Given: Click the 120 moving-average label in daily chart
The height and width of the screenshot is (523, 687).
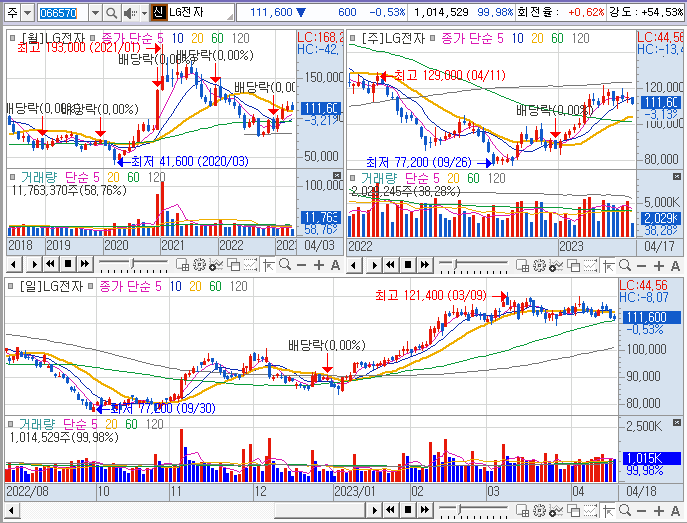Looking at the screenshot, I should [x=238, y=286].
